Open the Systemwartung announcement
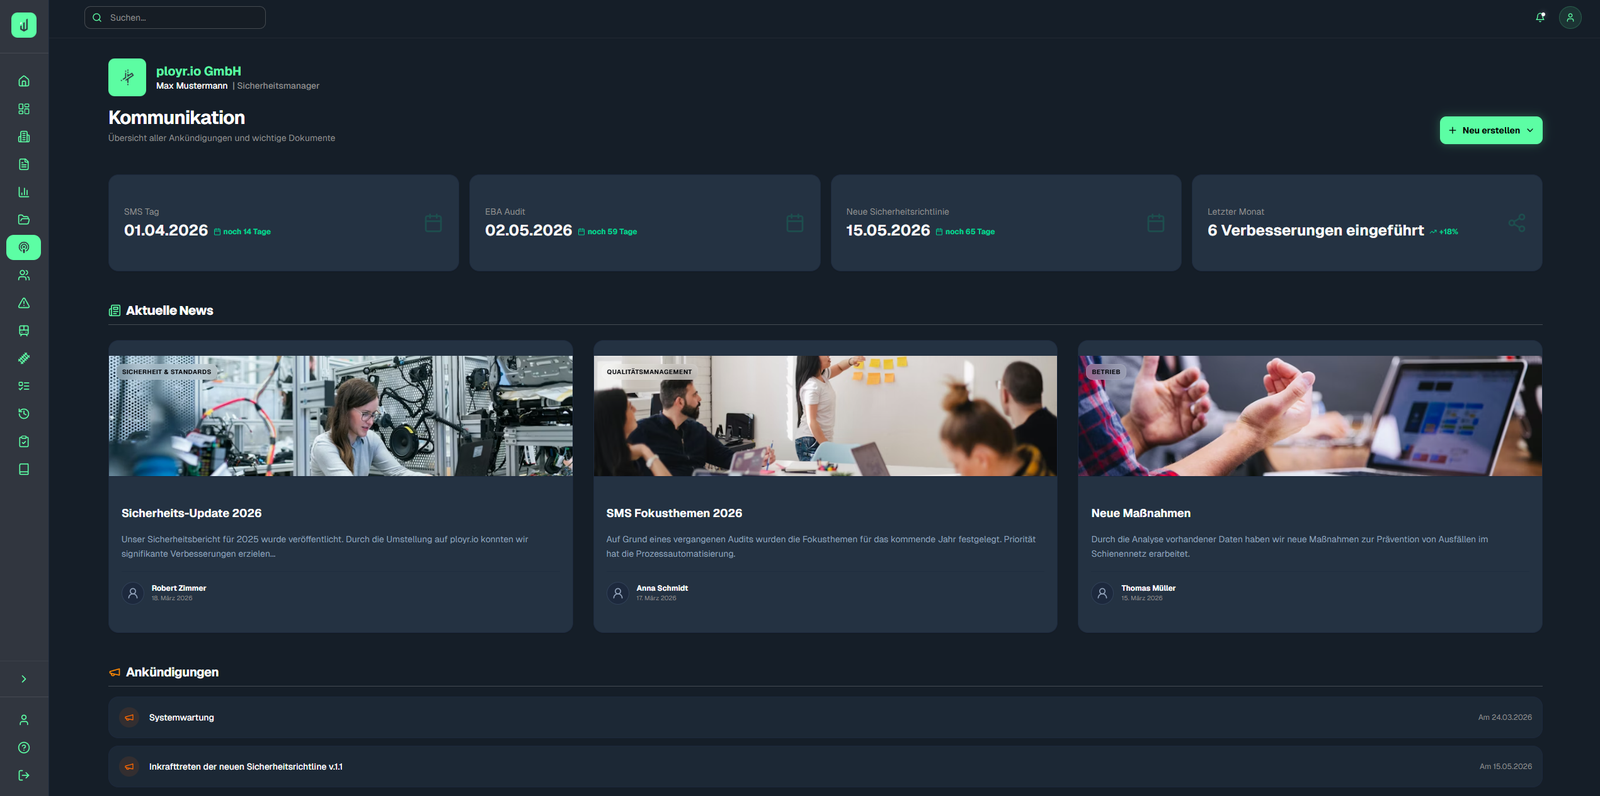Screen dimensions: 1600x796 181,718
